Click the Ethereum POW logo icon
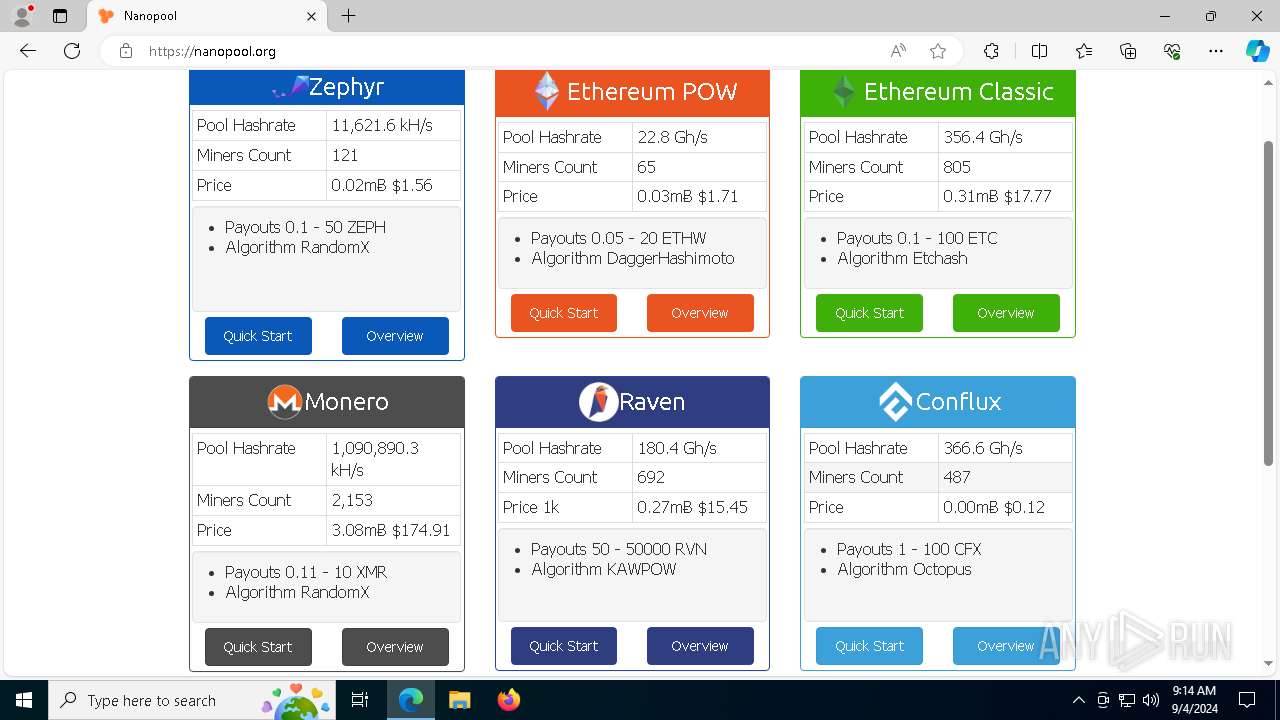1280x720 pixels. coord(546,91)
